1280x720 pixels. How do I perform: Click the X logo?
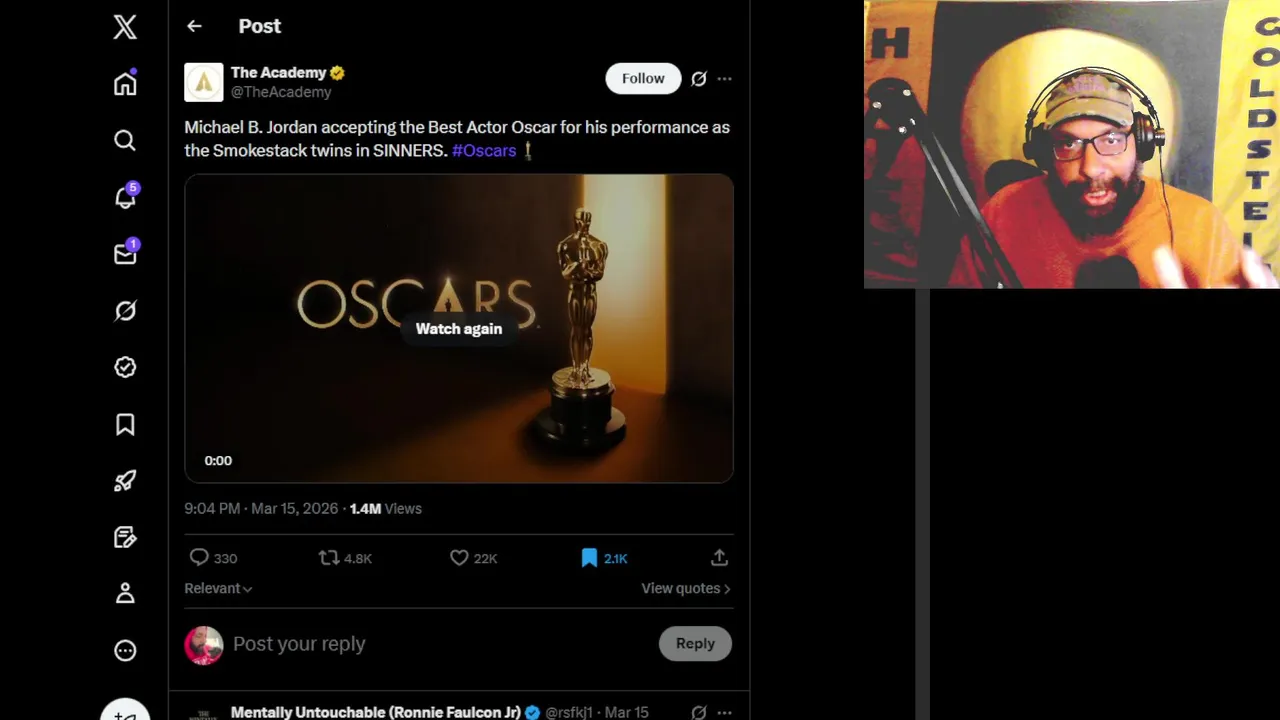(125, 27)
